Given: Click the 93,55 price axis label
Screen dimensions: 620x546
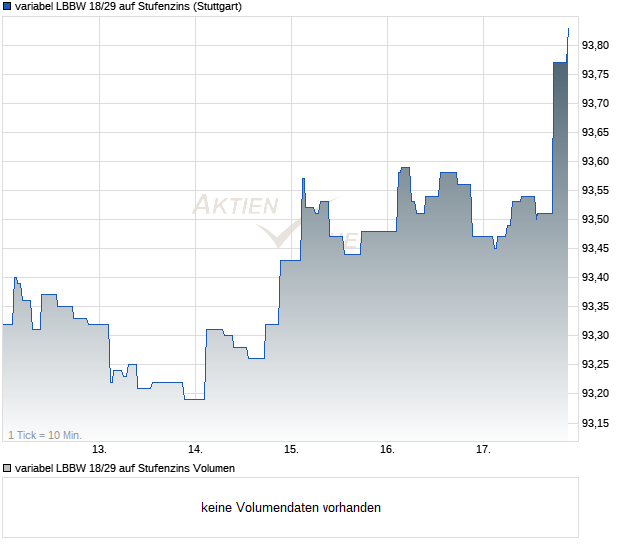Looking at the screenshot, I should tap(595, 190).
